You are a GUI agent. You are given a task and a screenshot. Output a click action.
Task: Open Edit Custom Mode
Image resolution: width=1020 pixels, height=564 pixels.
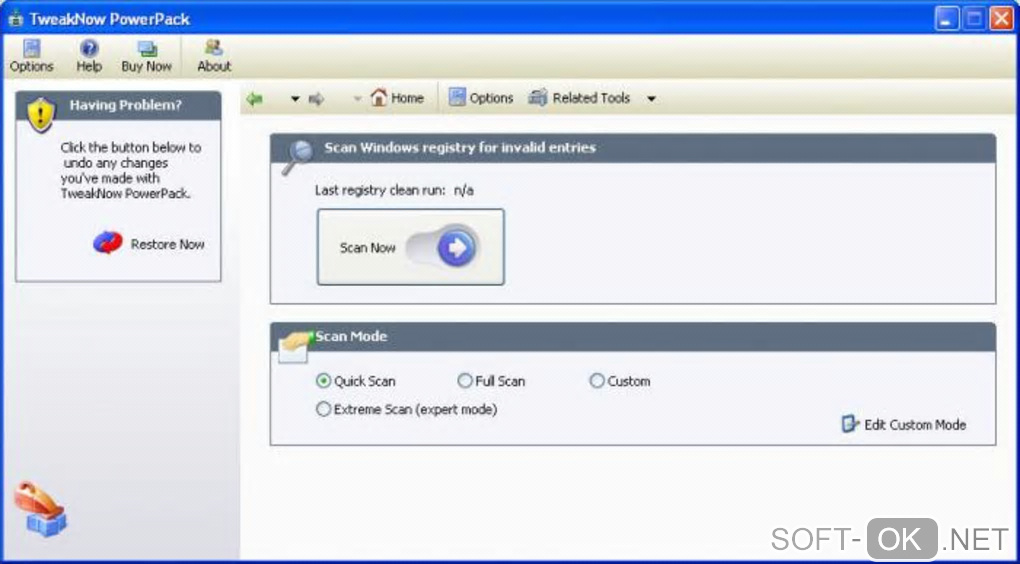904,425
